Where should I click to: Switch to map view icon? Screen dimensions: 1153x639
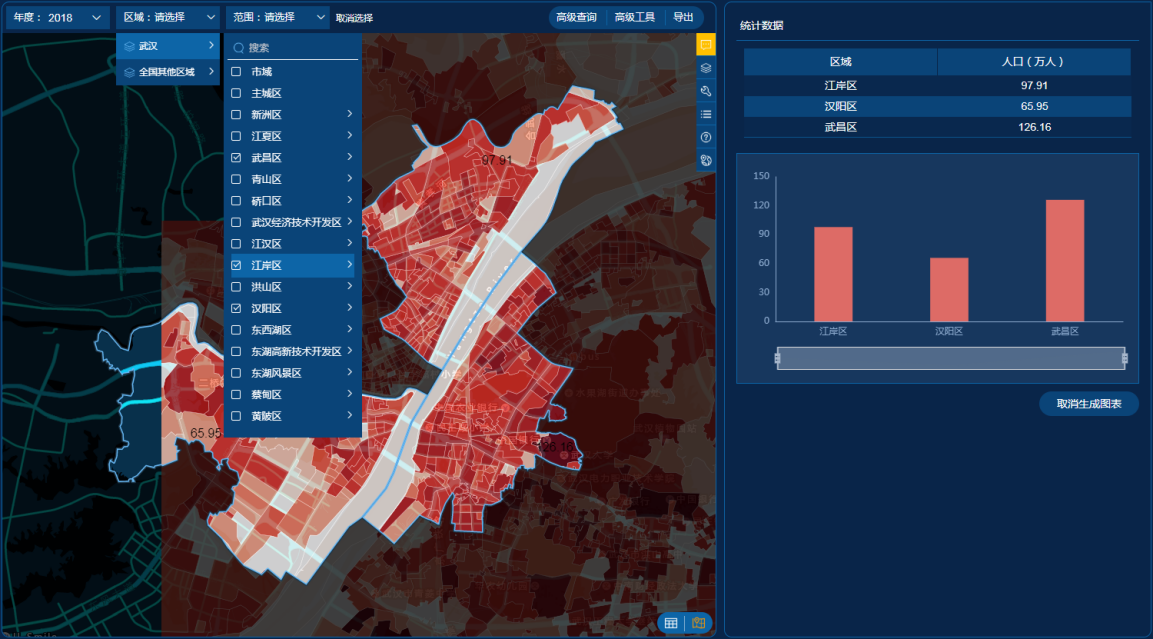[x=699, y=623]
